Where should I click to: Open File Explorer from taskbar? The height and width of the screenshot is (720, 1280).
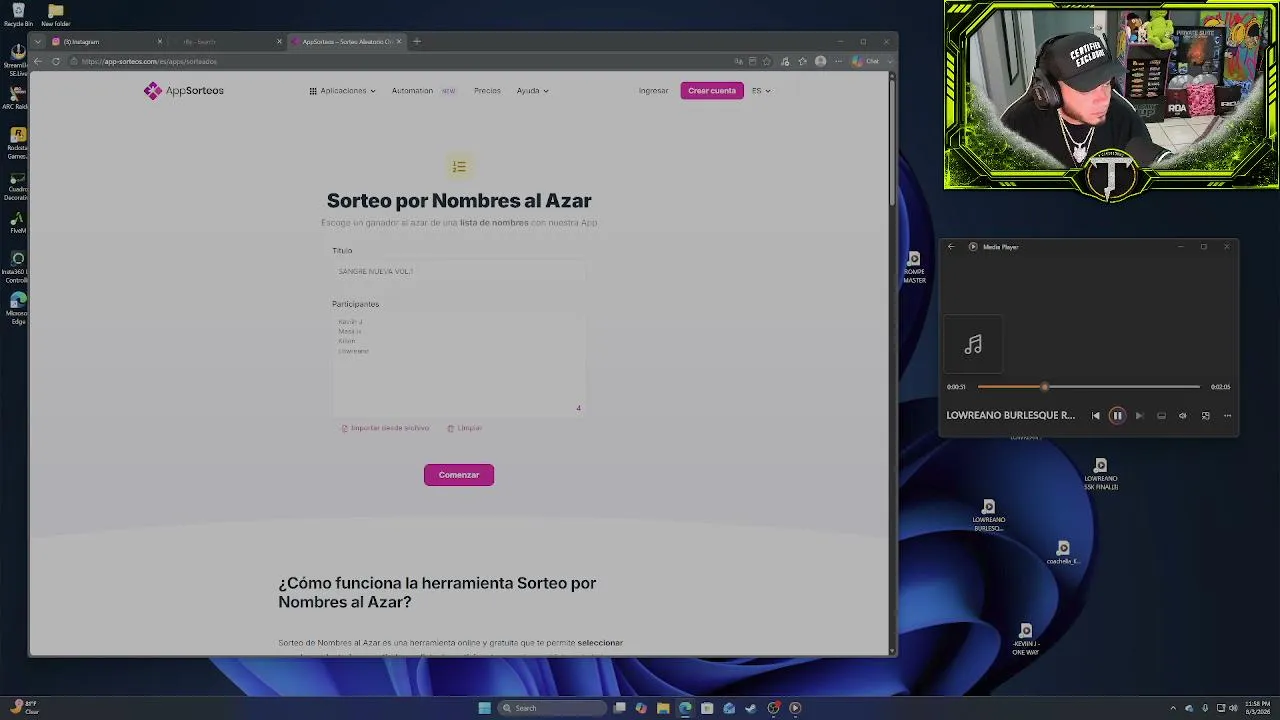(663, 708)
